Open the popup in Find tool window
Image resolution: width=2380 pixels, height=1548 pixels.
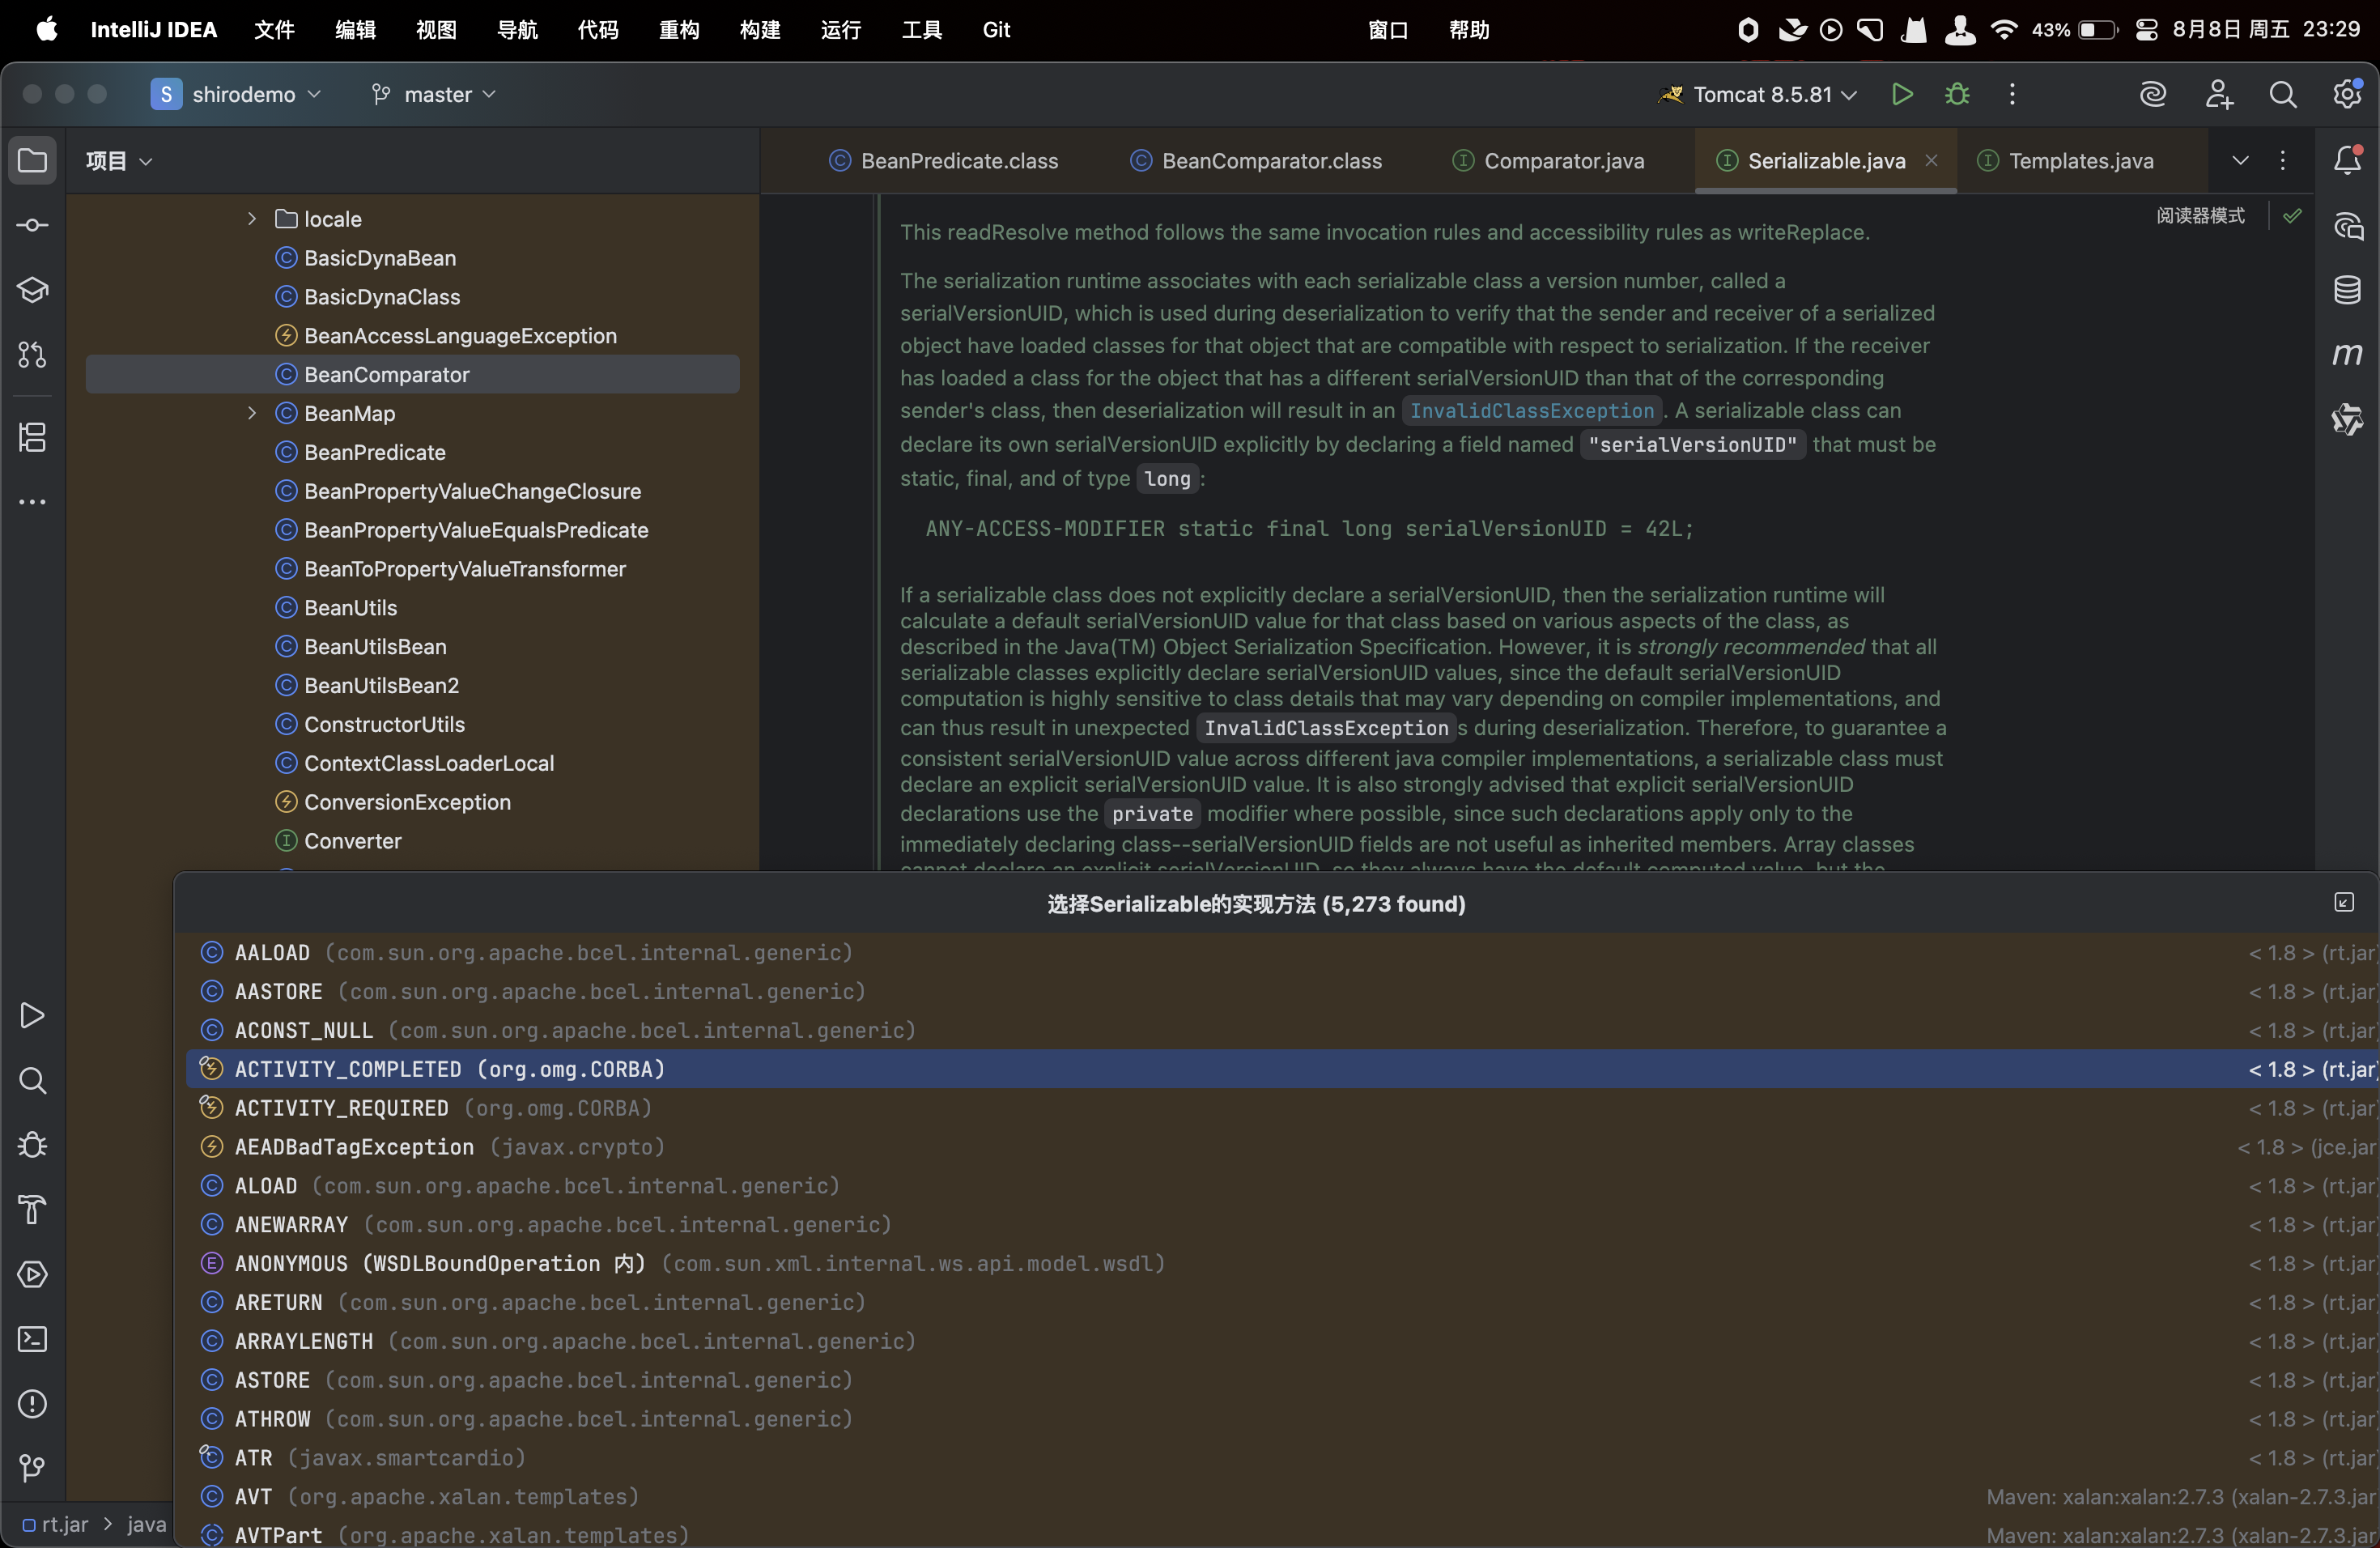point(2344,903)
